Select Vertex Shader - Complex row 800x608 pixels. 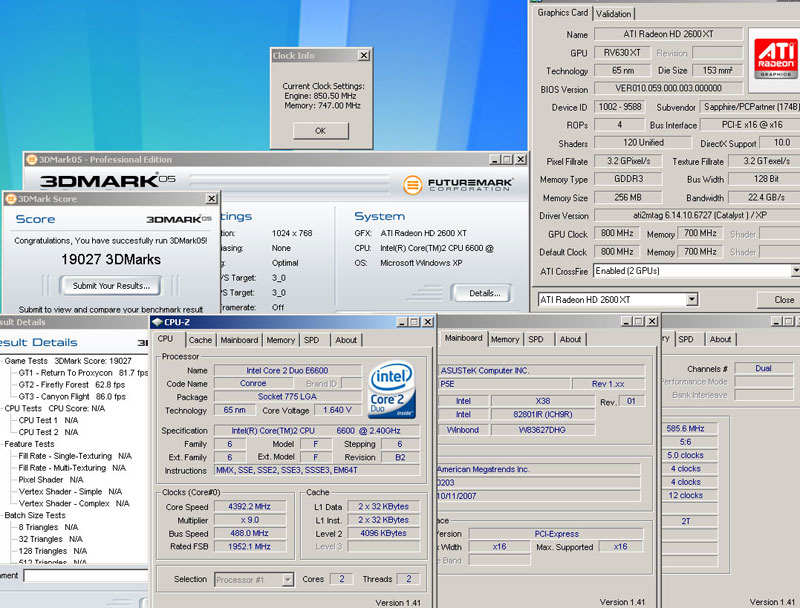click(74, 503)
